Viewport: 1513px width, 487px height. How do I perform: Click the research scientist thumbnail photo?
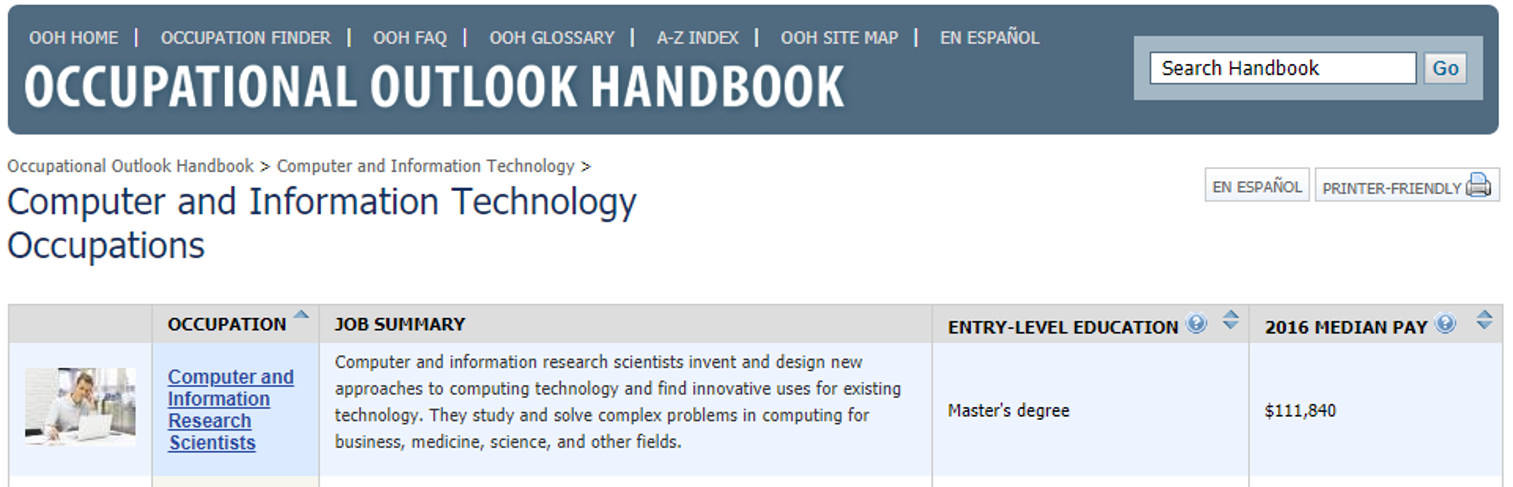tap(80, 406)
